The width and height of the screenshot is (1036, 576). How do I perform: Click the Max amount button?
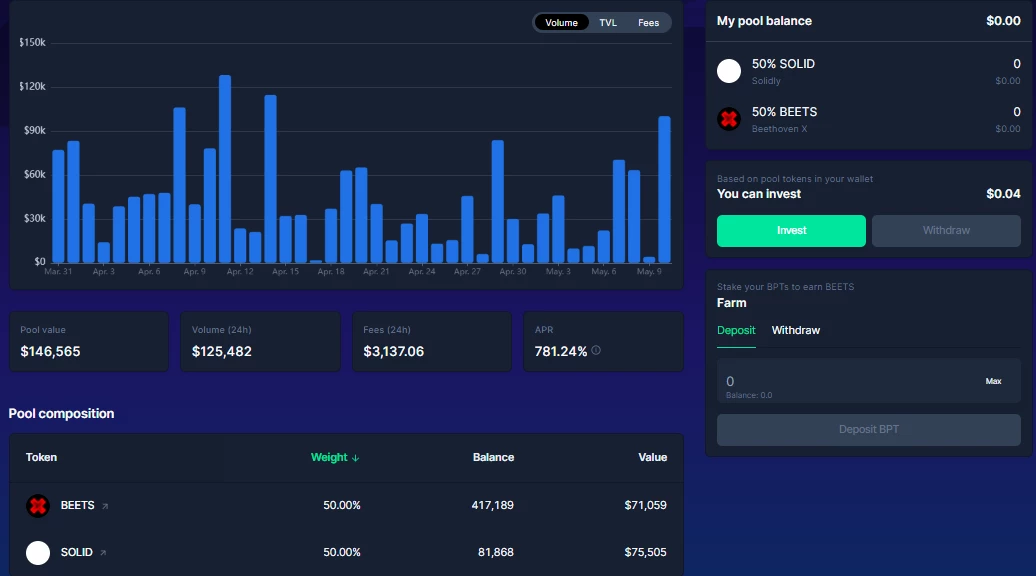pos(993,381)
